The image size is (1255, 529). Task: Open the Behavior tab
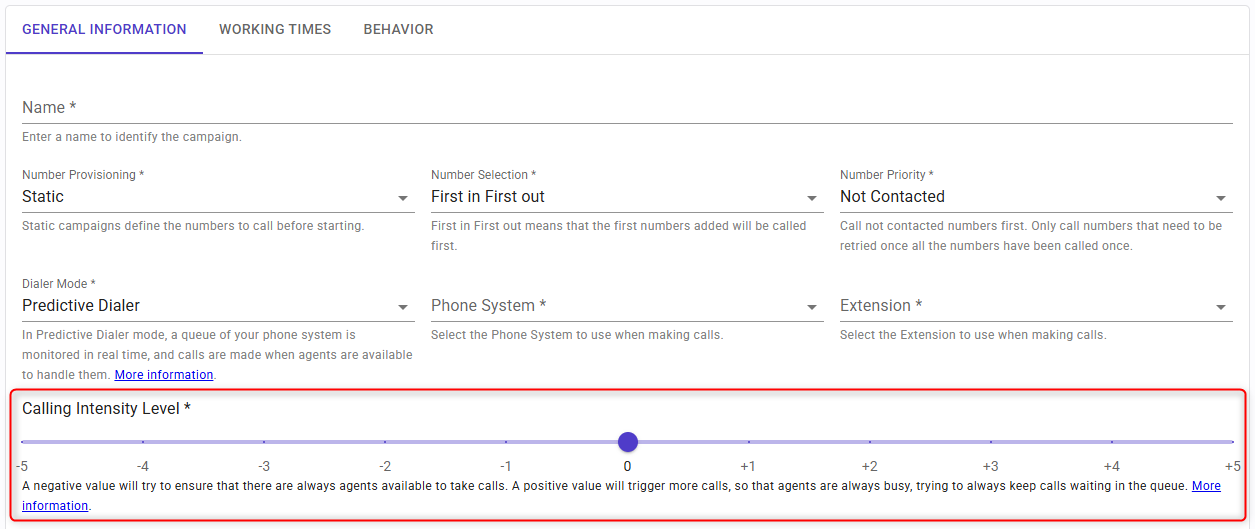pos(398,29)
